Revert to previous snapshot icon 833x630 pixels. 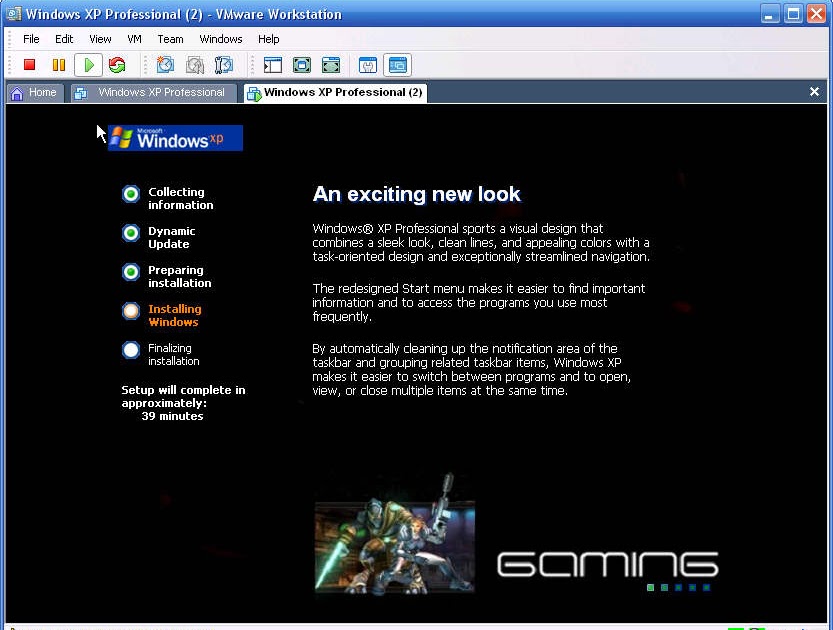click(195, 65)
